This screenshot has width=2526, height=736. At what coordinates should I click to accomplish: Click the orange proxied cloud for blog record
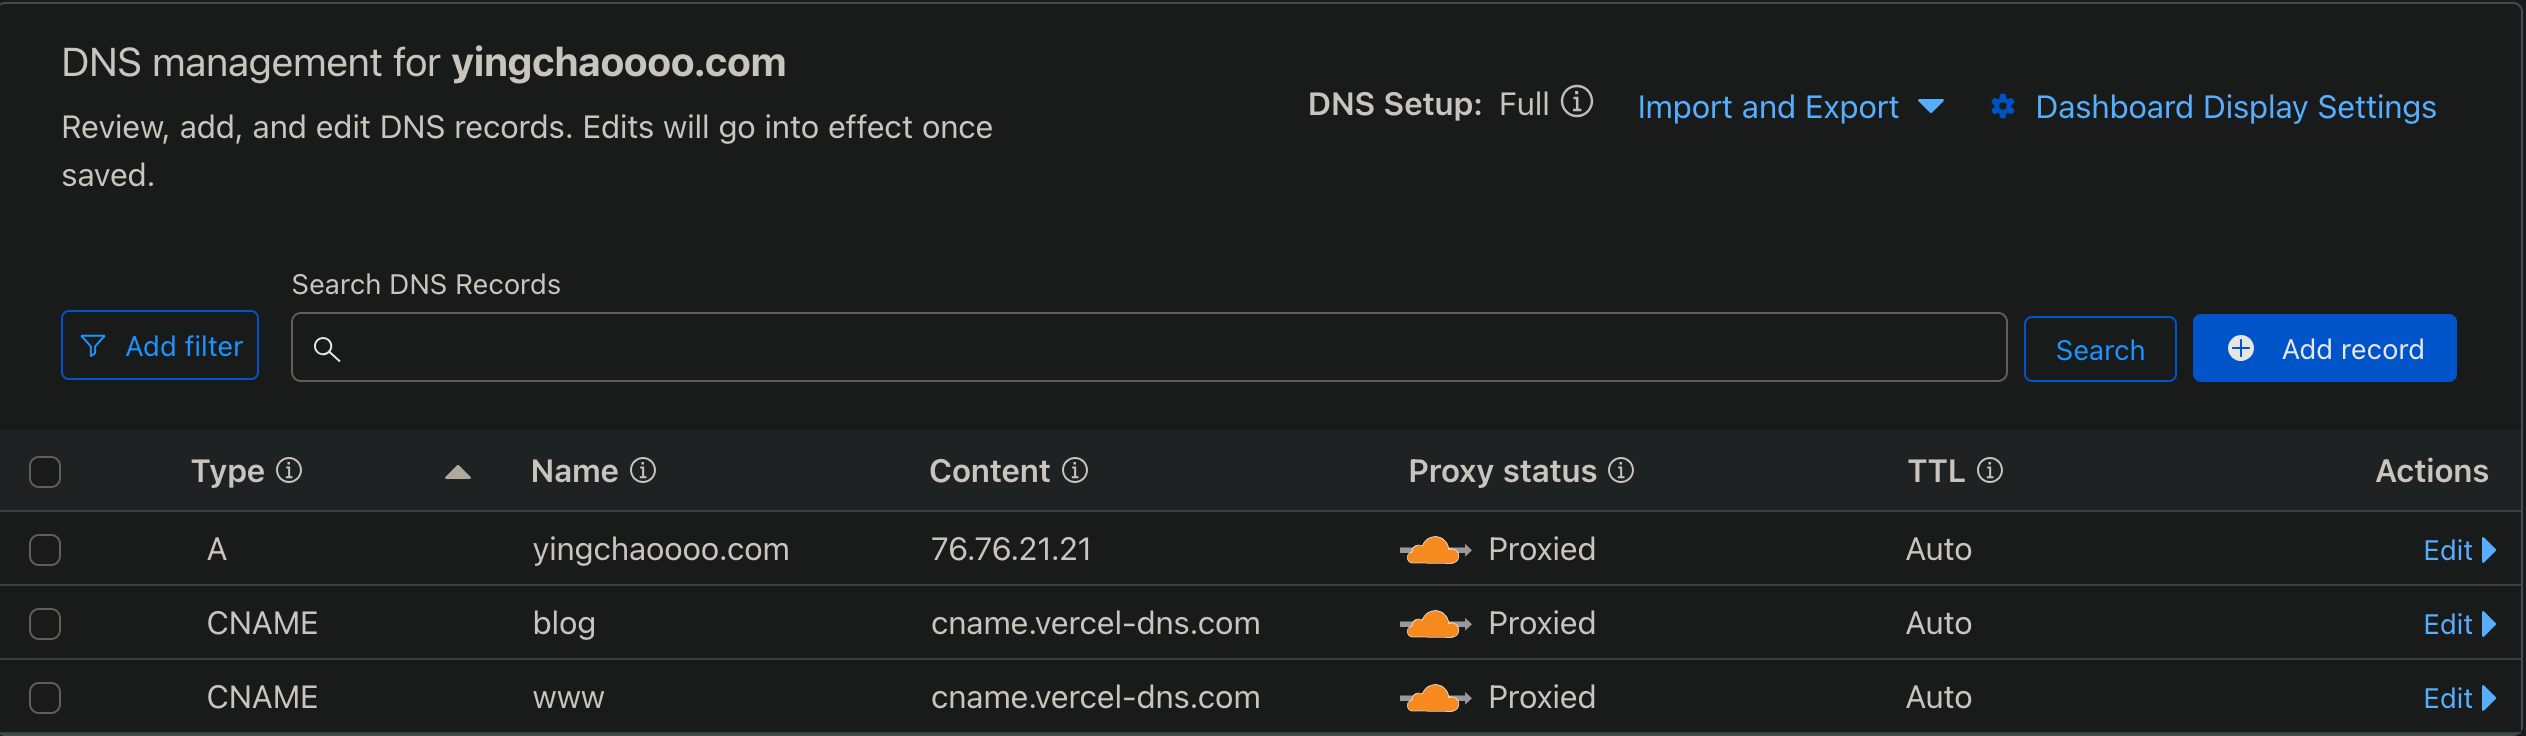[1434, 624]
